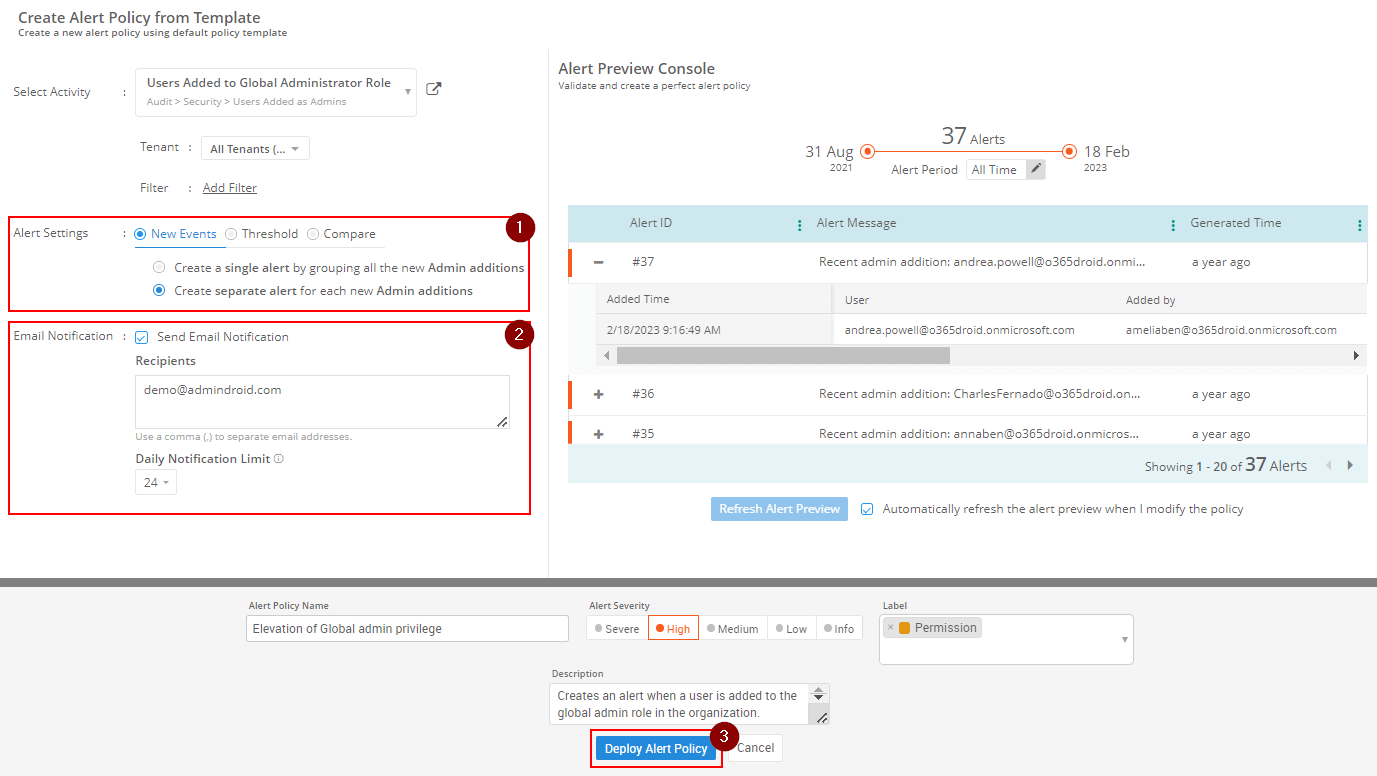This screenshot has height=776, width=1377.
Task: Open Daily Notification Limit dropdown
Action: (156, 483)
